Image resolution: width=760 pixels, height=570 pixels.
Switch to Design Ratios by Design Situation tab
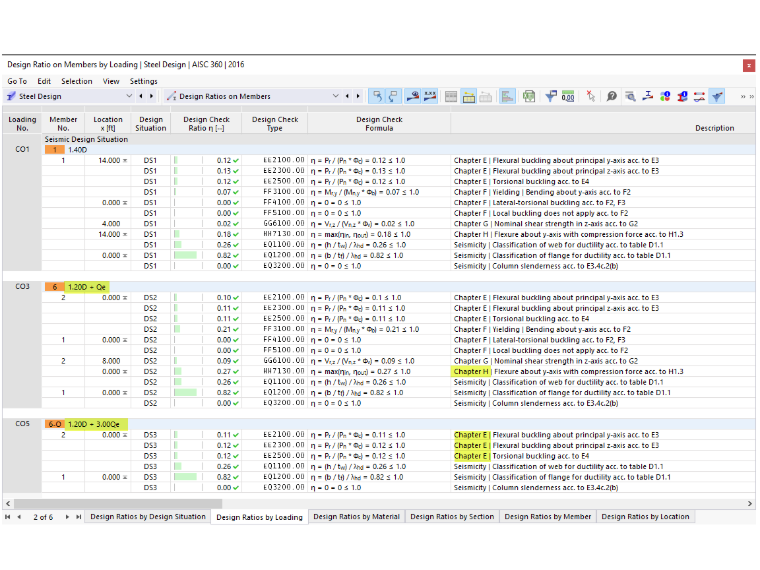click(148, 517)
